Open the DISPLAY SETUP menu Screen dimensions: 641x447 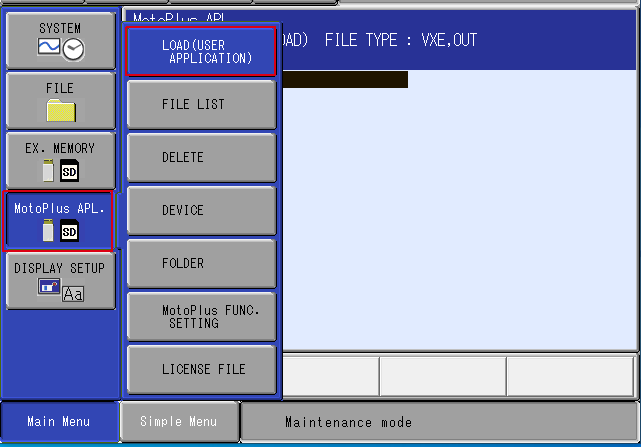pyautogui.click(x=61, y=281)
